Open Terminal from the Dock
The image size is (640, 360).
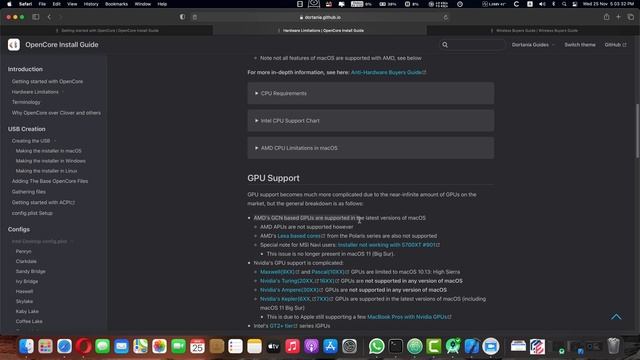(396, 347)
